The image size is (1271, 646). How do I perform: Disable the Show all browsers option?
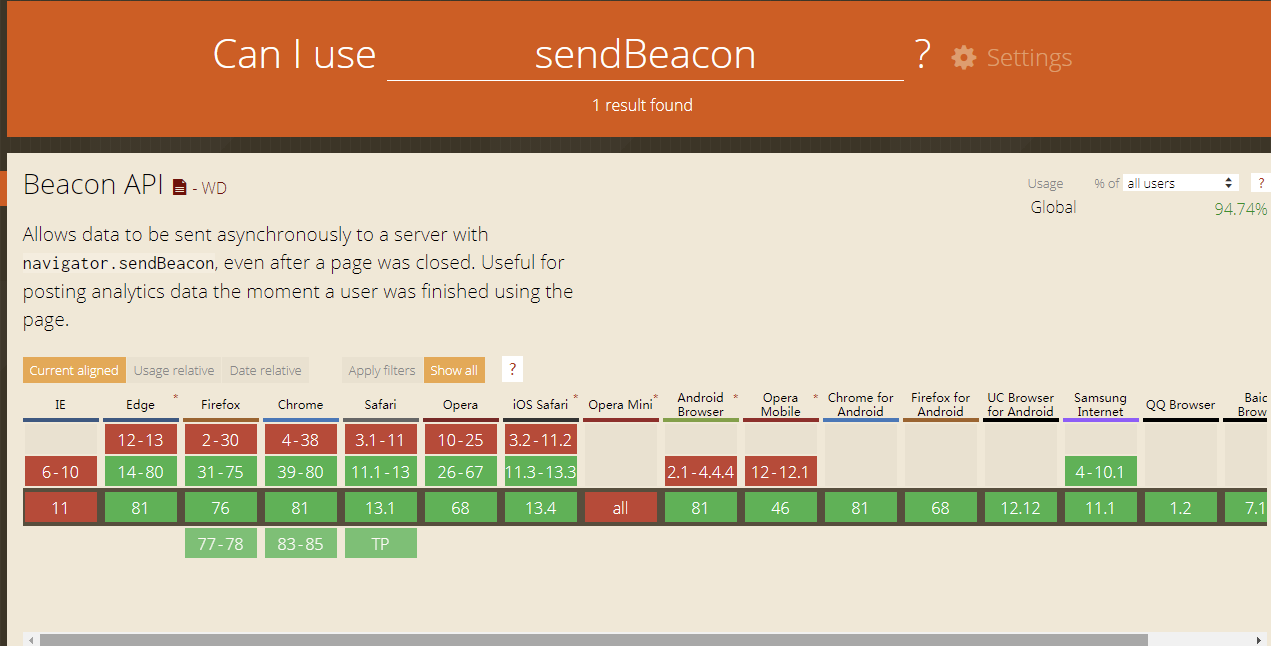pyautogui.click(x=454, y=370)
